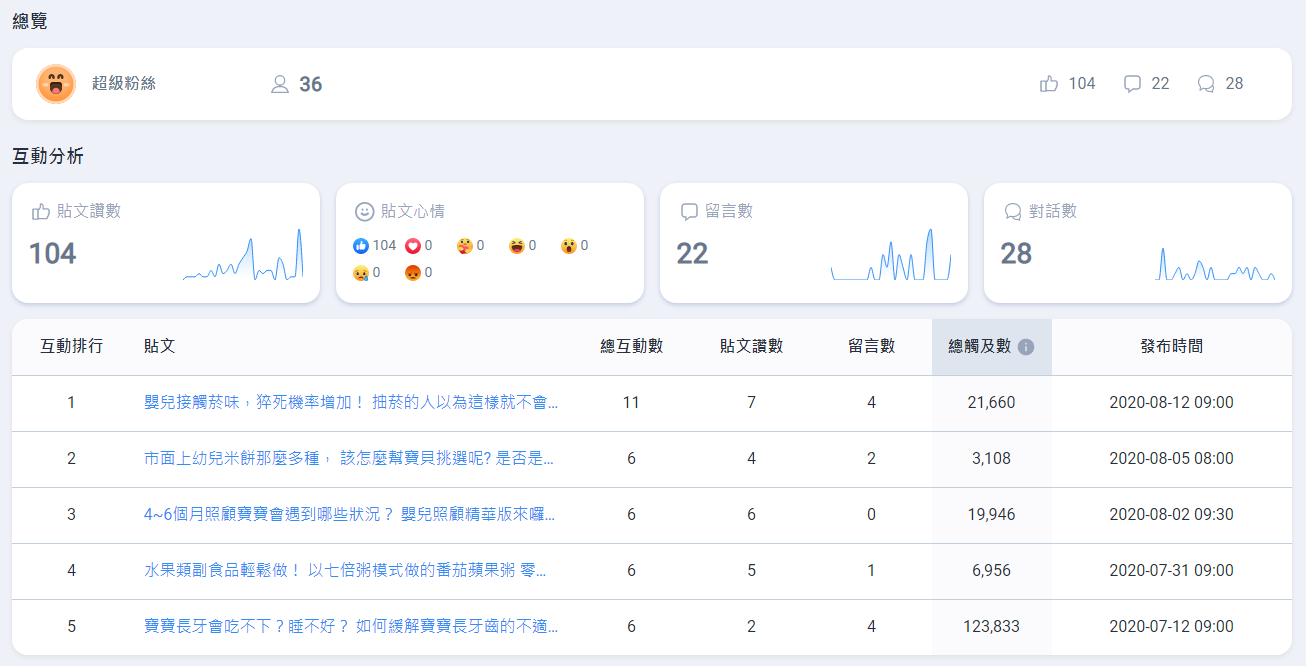Select the Angry reaction icon
Viewport: 1306px width, 666px height.
coord(413,273)
